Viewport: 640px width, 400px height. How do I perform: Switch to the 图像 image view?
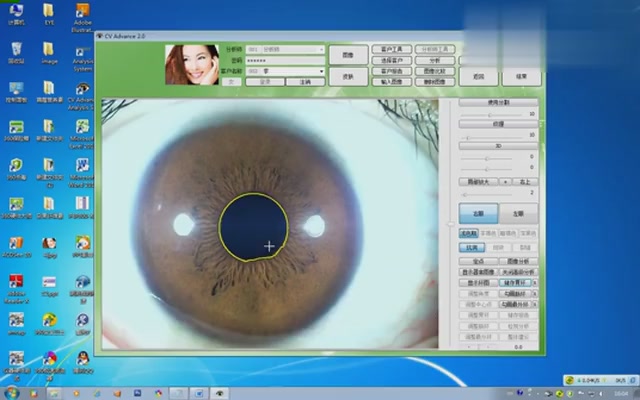[347, 54]
